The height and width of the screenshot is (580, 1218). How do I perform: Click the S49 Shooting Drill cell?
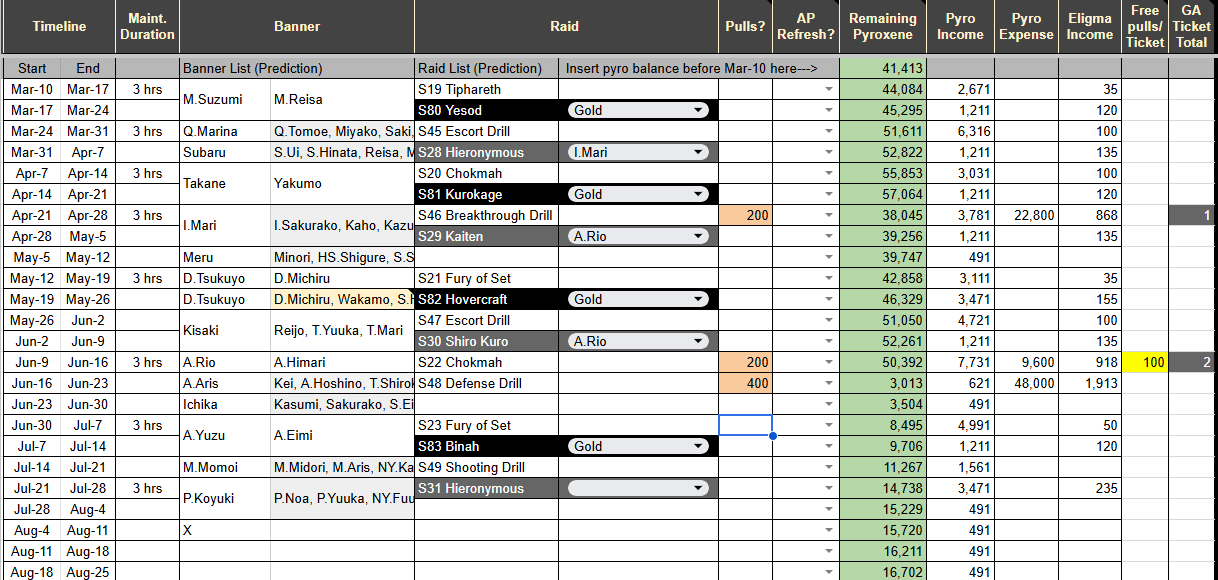point(486,467)
